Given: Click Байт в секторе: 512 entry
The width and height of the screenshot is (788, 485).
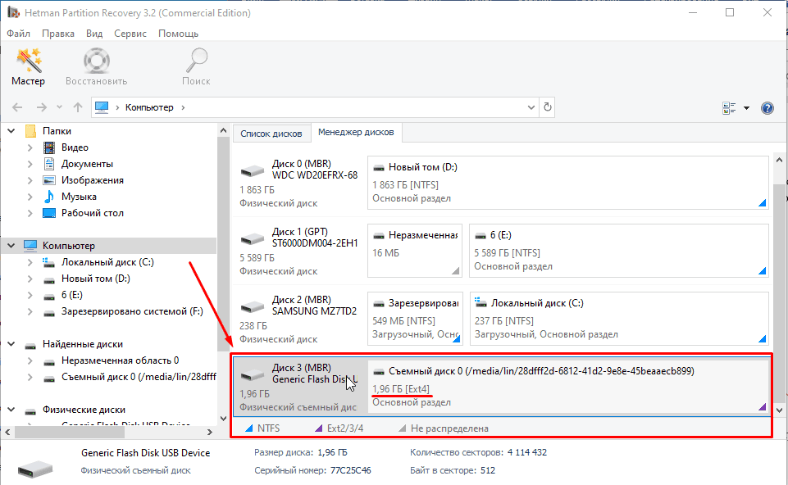Looking at the screenshot, I should 452,471.
